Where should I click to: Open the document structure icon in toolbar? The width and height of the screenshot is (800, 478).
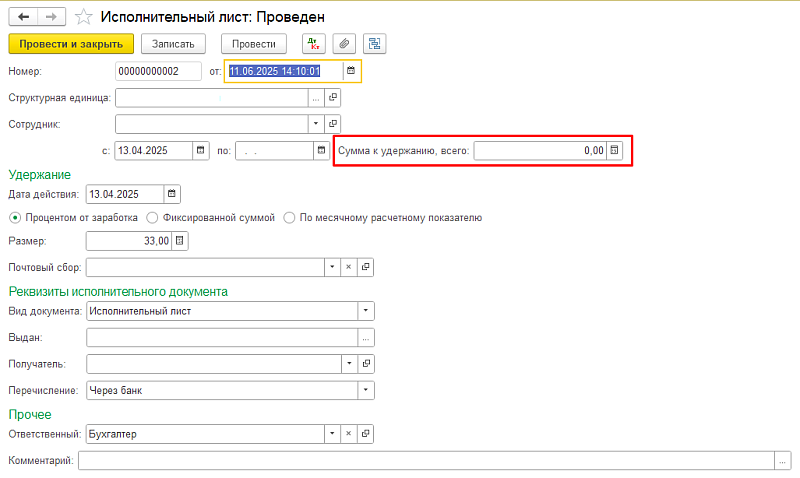point(374,44)
